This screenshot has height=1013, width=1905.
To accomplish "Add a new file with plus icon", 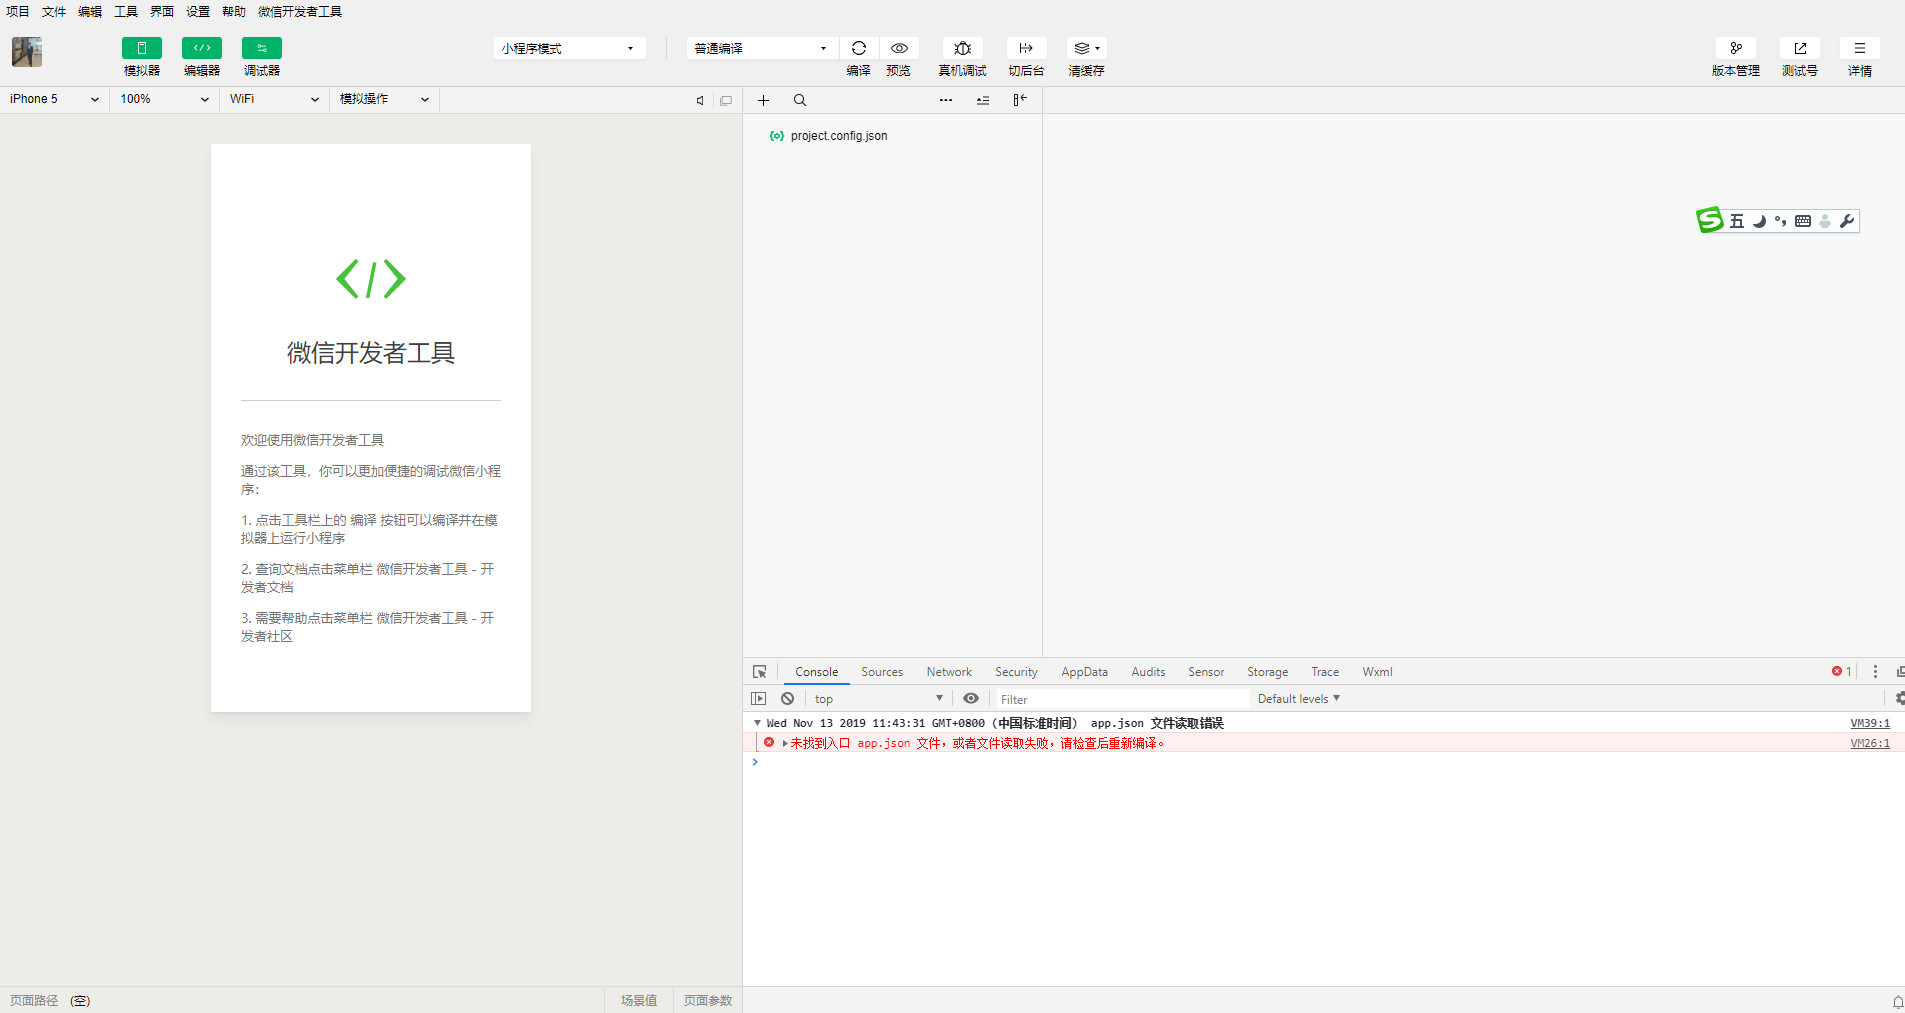I will 763,100.
